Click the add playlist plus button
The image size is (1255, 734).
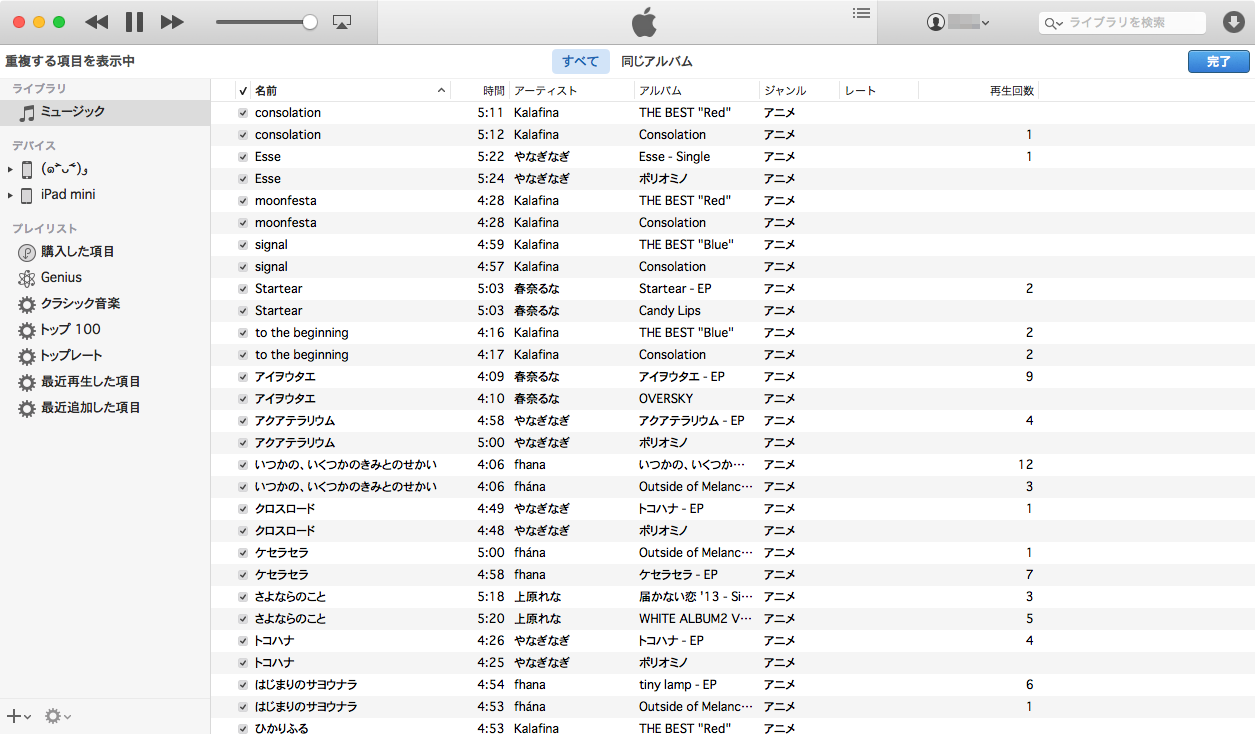tap(18, 716)
